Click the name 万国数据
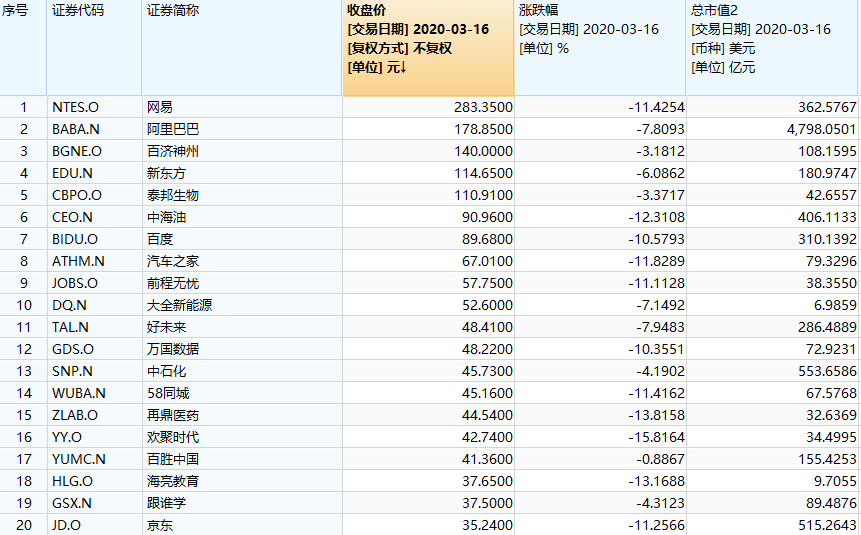 [173, 349]
